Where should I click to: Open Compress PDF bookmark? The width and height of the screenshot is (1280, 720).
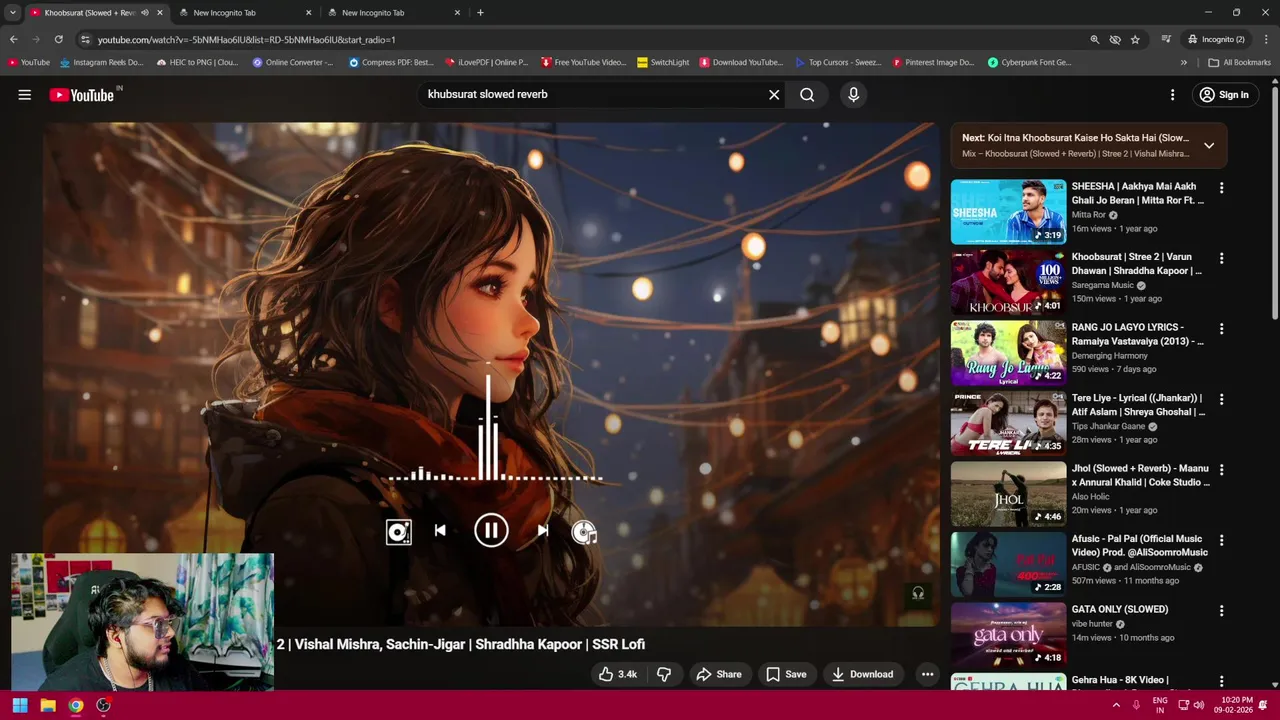[x=391, y=62]
